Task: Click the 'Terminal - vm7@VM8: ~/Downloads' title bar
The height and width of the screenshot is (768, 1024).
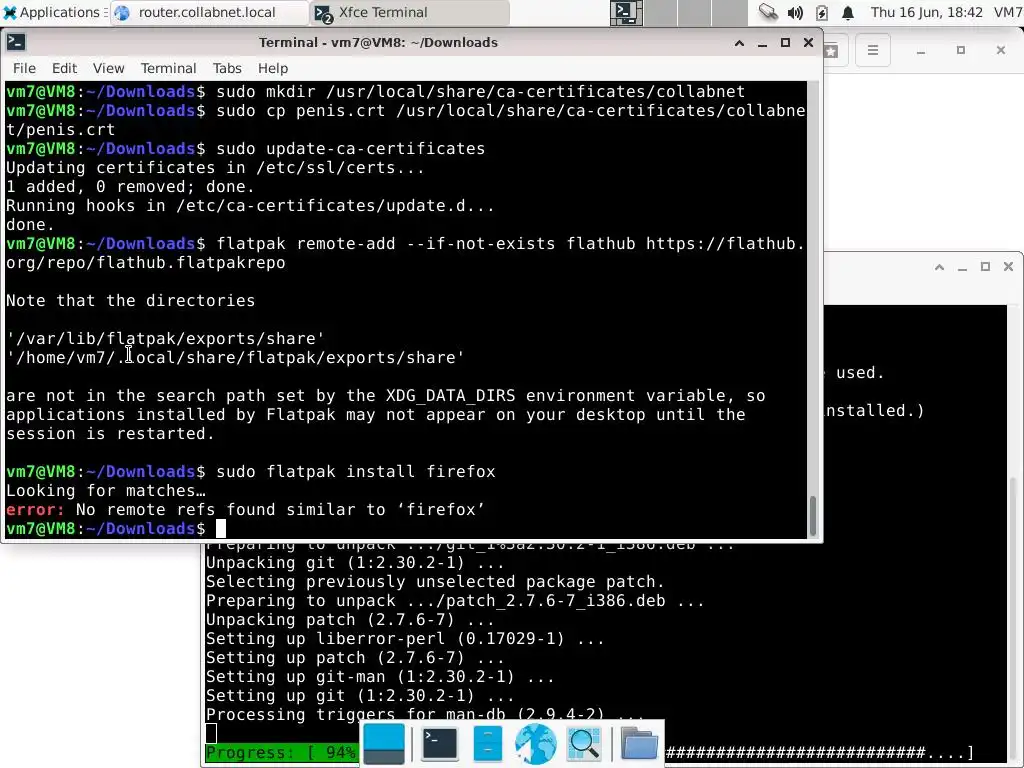Action: click(x=378, y=42)
